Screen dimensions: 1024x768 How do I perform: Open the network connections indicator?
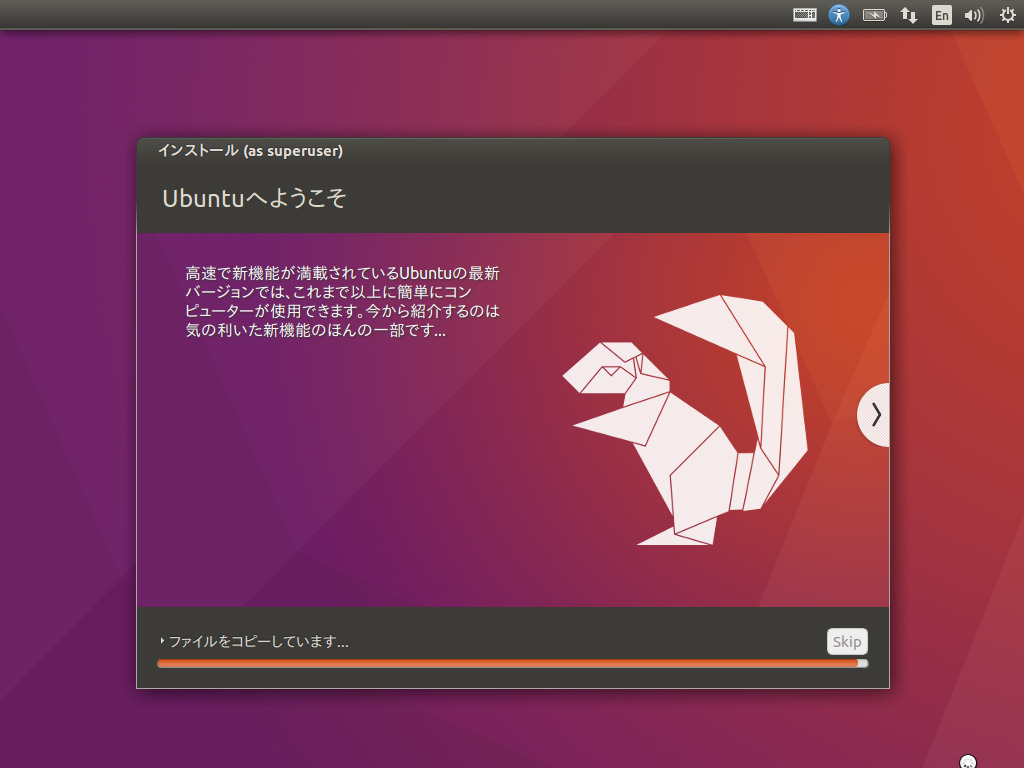tap(908, 15)
